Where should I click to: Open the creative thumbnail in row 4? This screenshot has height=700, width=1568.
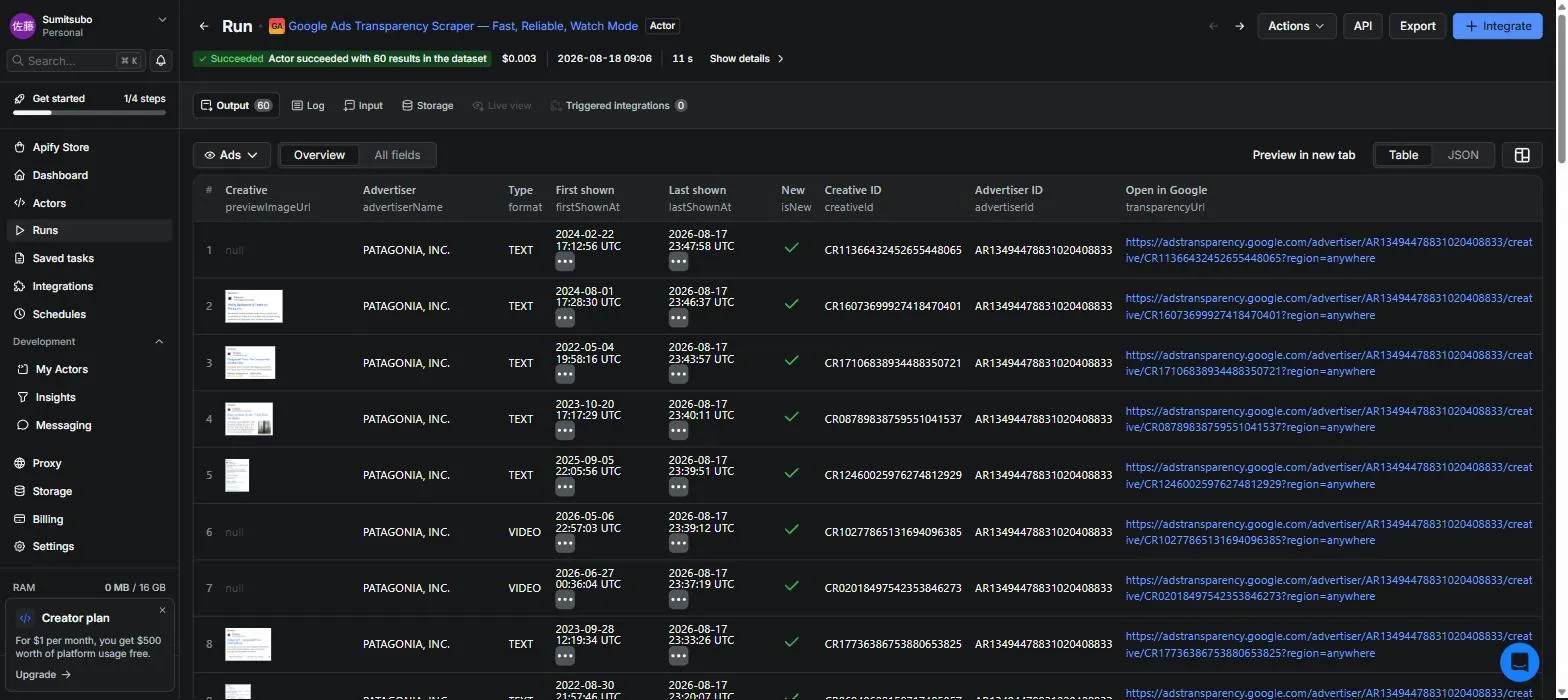[249, 419]
